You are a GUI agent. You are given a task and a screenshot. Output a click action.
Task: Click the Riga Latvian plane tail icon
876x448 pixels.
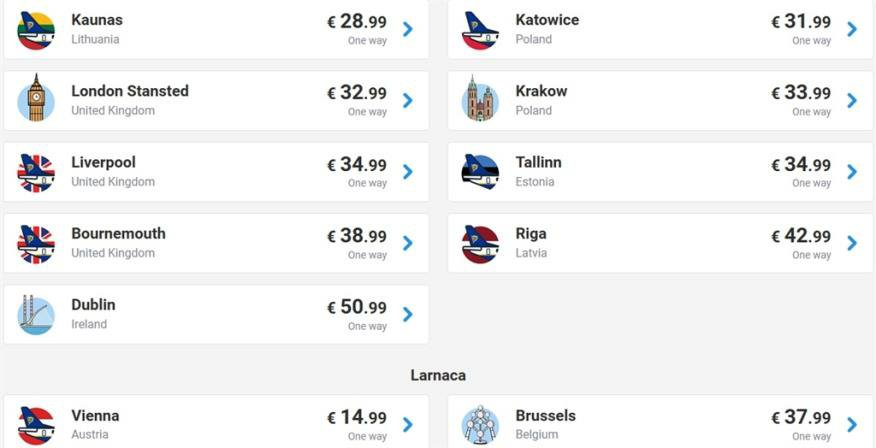[x=480, y=243]
